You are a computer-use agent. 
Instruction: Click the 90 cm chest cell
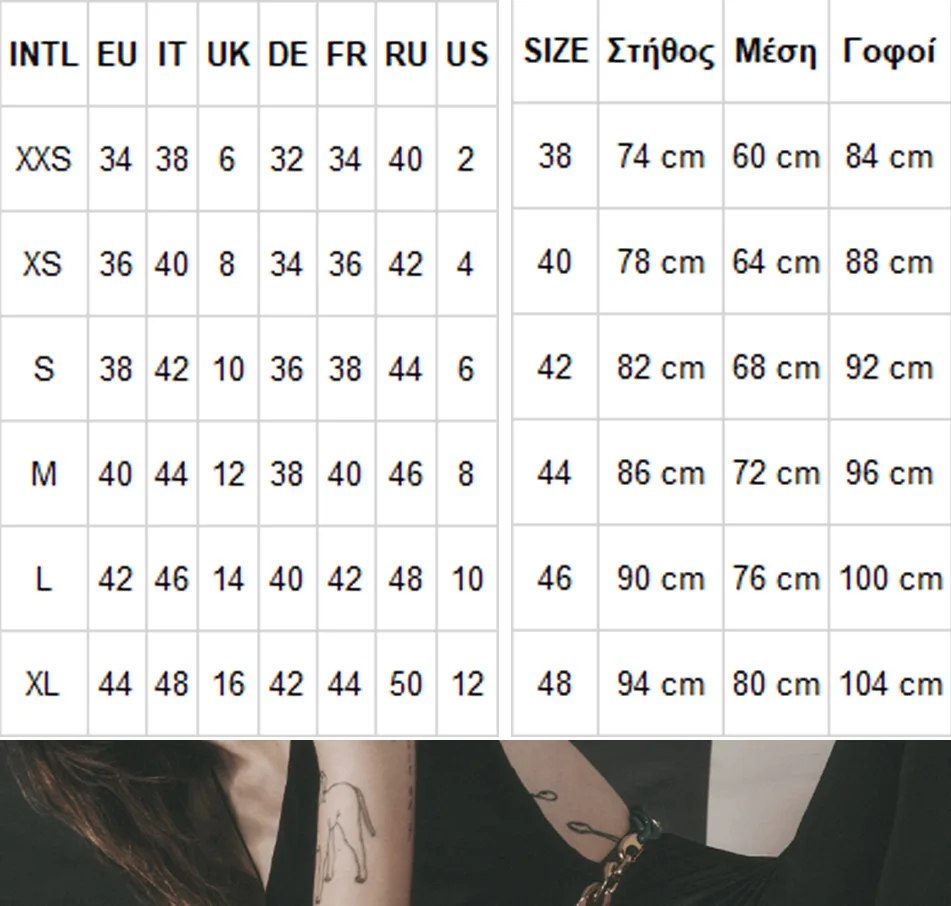click(660, 578)
